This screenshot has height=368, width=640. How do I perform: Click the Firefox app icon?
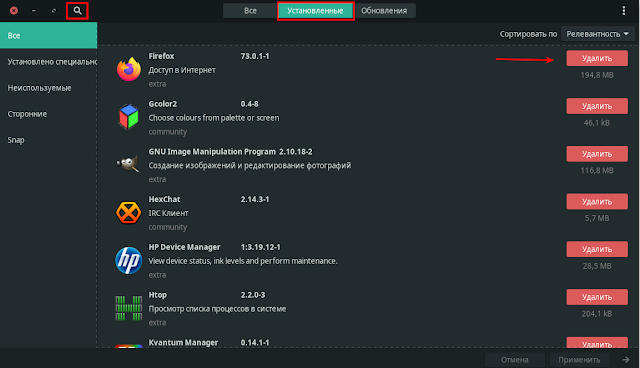click(129, 69)
